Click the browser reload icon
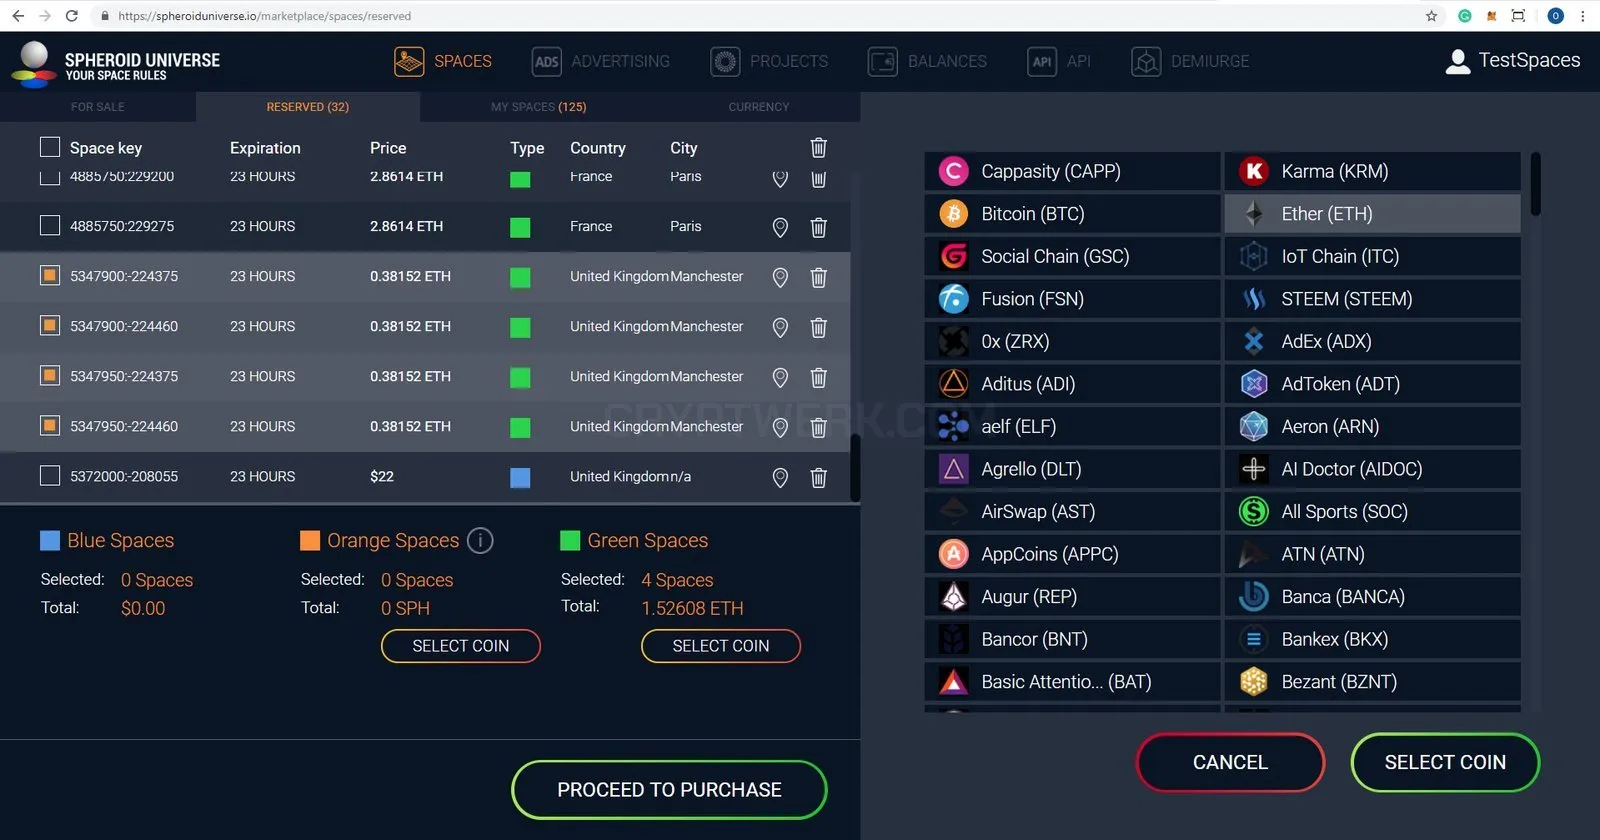The height and width of the screenshot is (840, 1600). (71, 16)
